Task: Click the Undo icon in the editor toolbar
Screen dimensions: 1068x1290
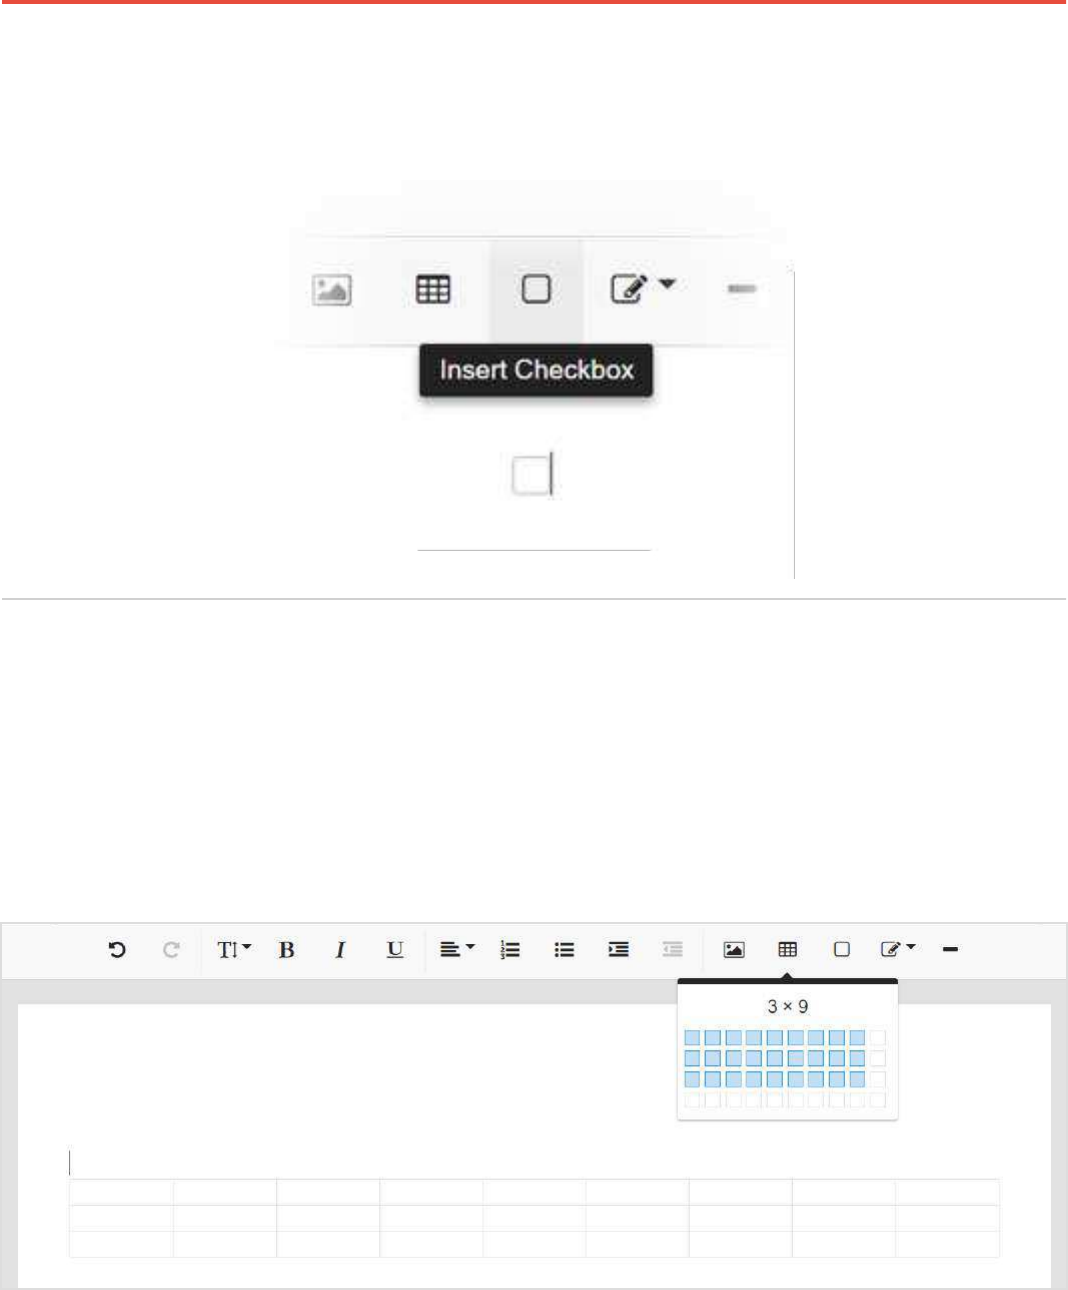Action: pyautogui.click(x=117, y=950)
